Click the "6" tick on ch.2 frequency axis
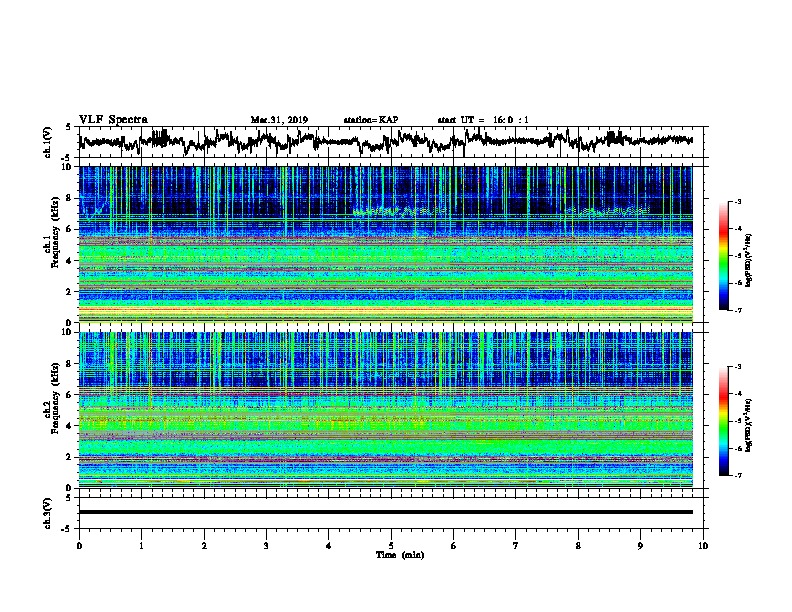Image resolution: width=792 pixels, height=612 pixels. click(70, 394)
